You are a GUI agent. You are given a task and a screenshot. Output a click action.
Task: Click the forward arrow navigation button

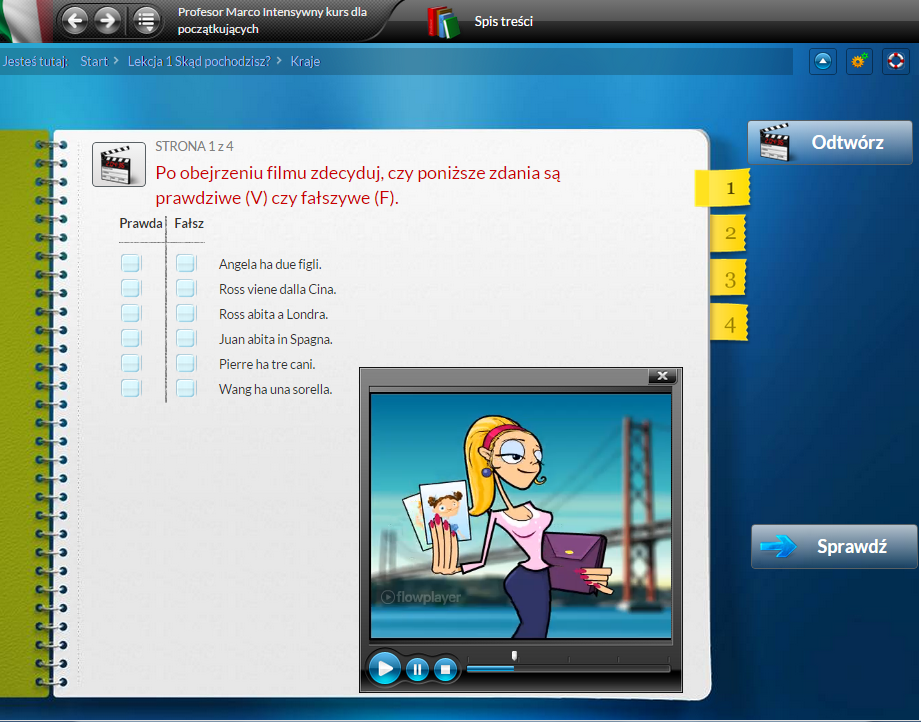pyautogui.click(x=108, y=19)
